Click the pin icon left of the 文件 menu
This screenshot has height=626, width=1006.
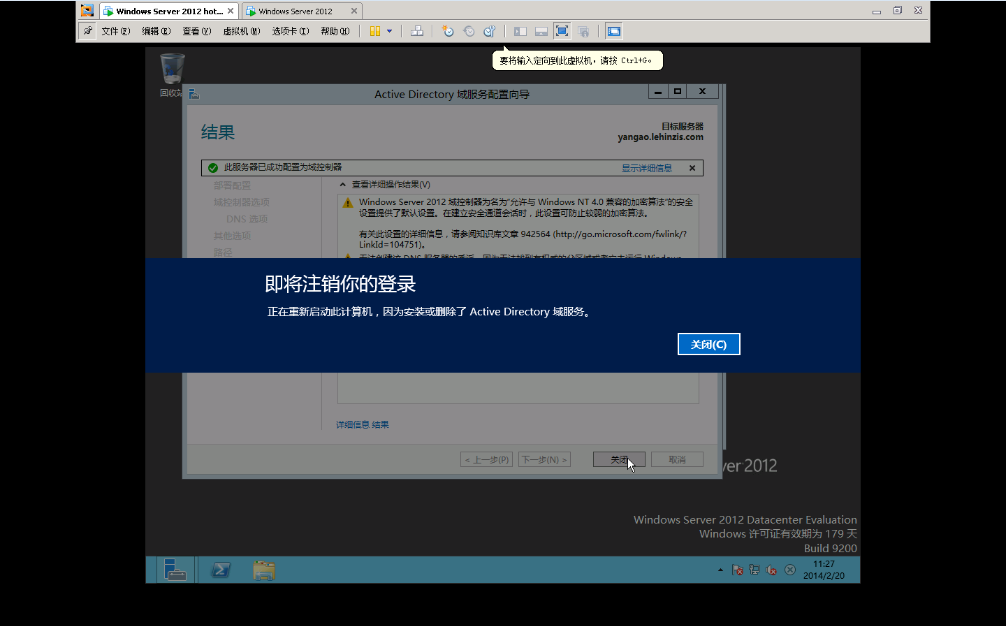87,31
